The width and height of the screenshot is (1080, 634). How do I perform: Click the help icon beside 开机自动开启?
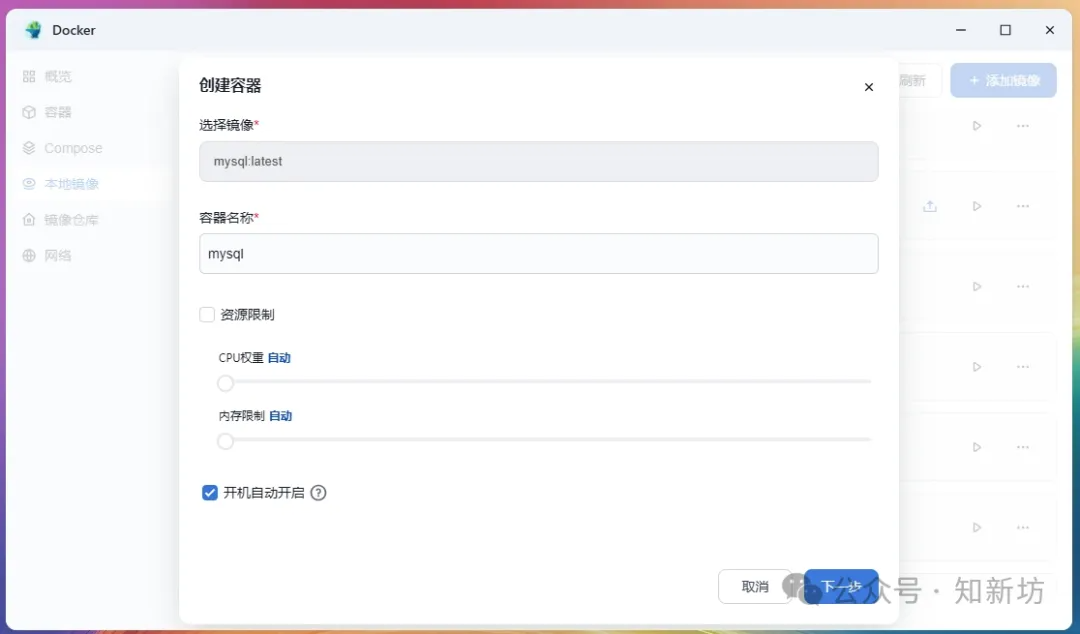pyautogui.click(x=318, y=493)
